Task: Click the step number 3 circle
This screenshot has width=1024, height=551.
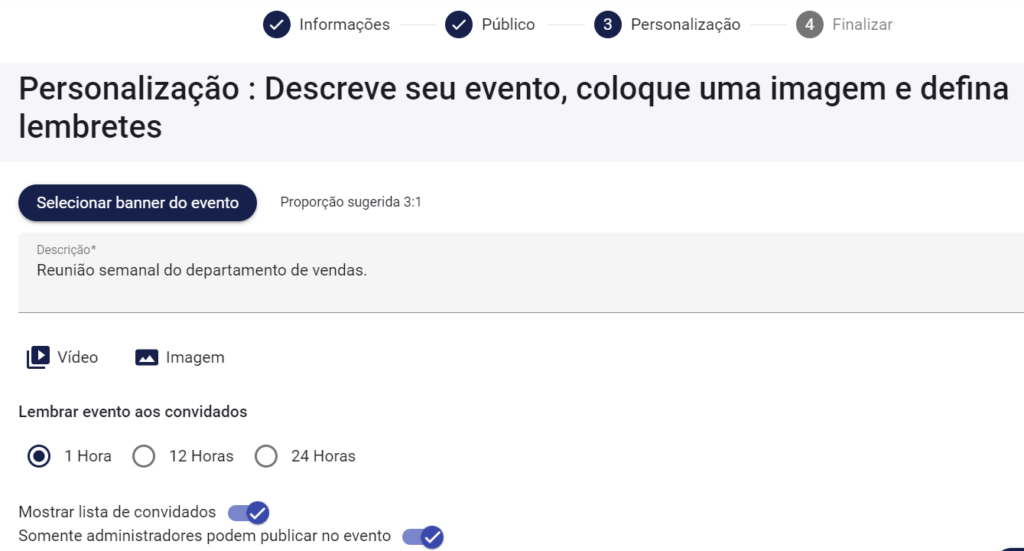Action: click(x=608, y=25)
